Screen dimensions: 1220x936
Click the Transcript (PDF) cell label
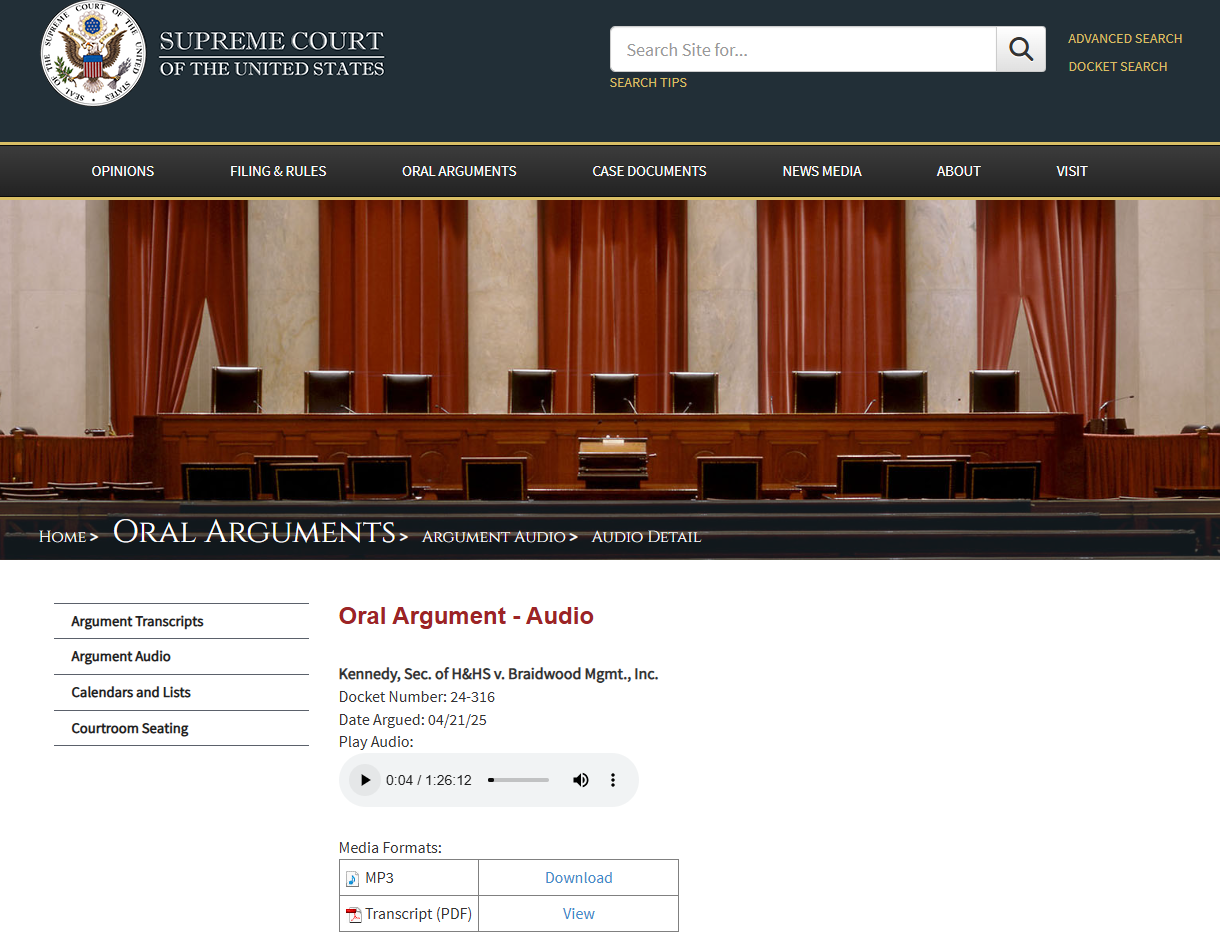pyautogui.click(x=418, y=914)
